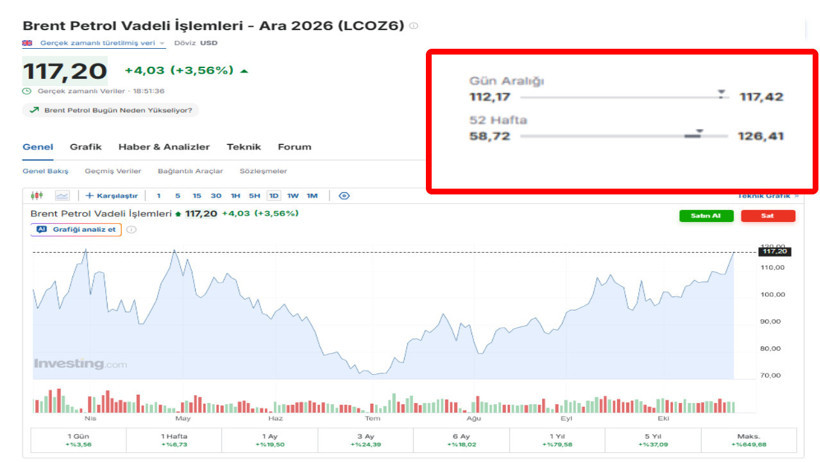The height and width of the screenshot is (462, 820).
Task: Open the Teknik Grafik link
Action: [x=768, y=196]
